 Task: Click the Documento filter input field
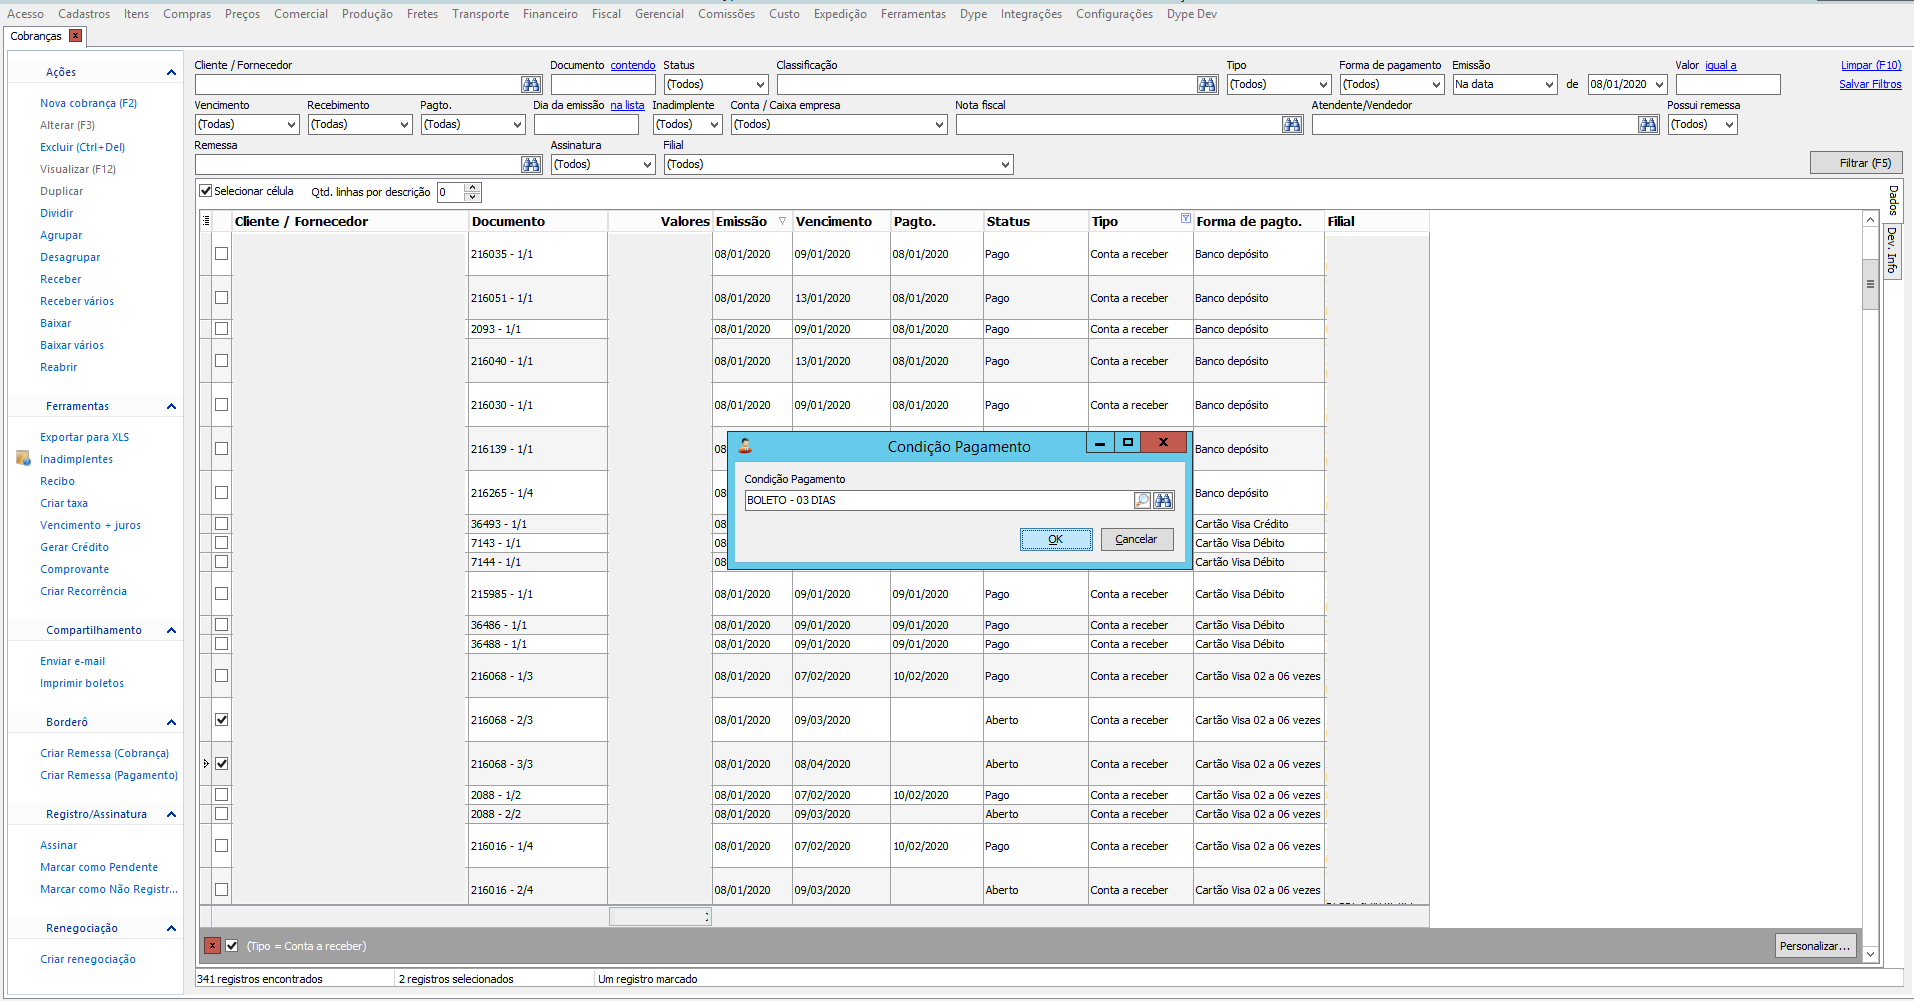(x=603, y=85)
